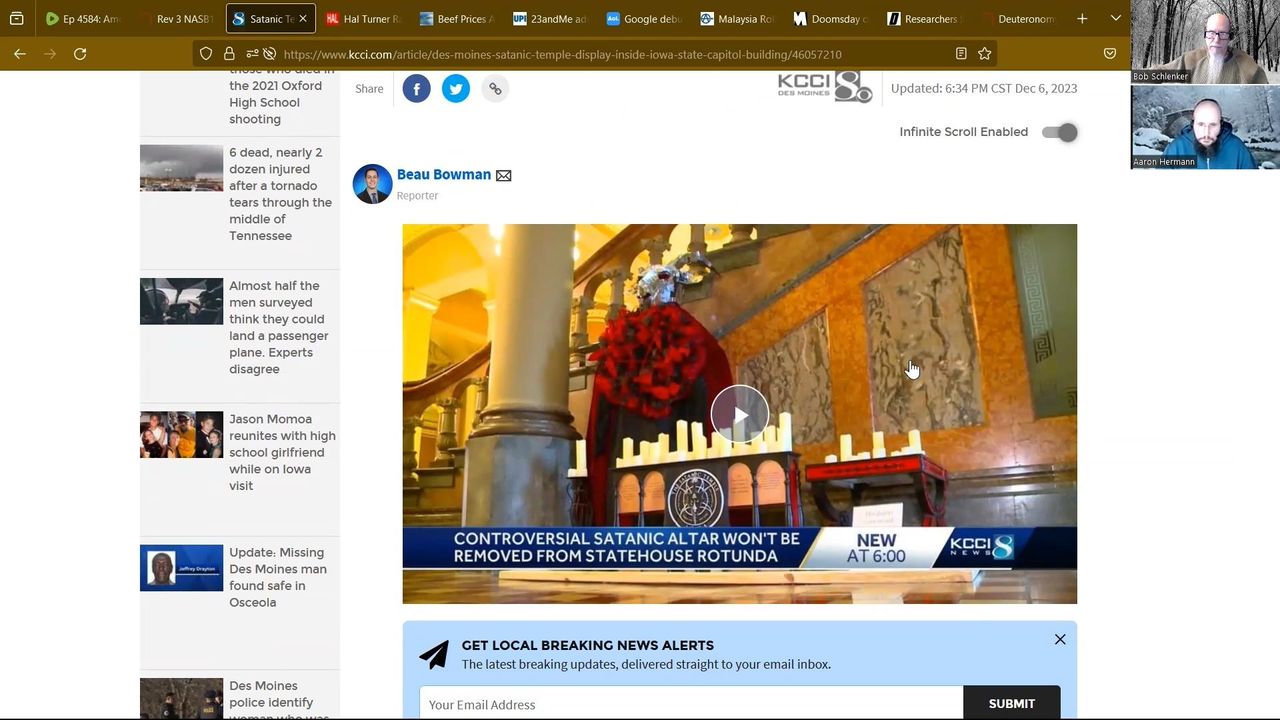Share article on Facebook
Image resolution: width=1280 pixels, height=720 pixels.
pyautogui.click(x=416, y=89)
